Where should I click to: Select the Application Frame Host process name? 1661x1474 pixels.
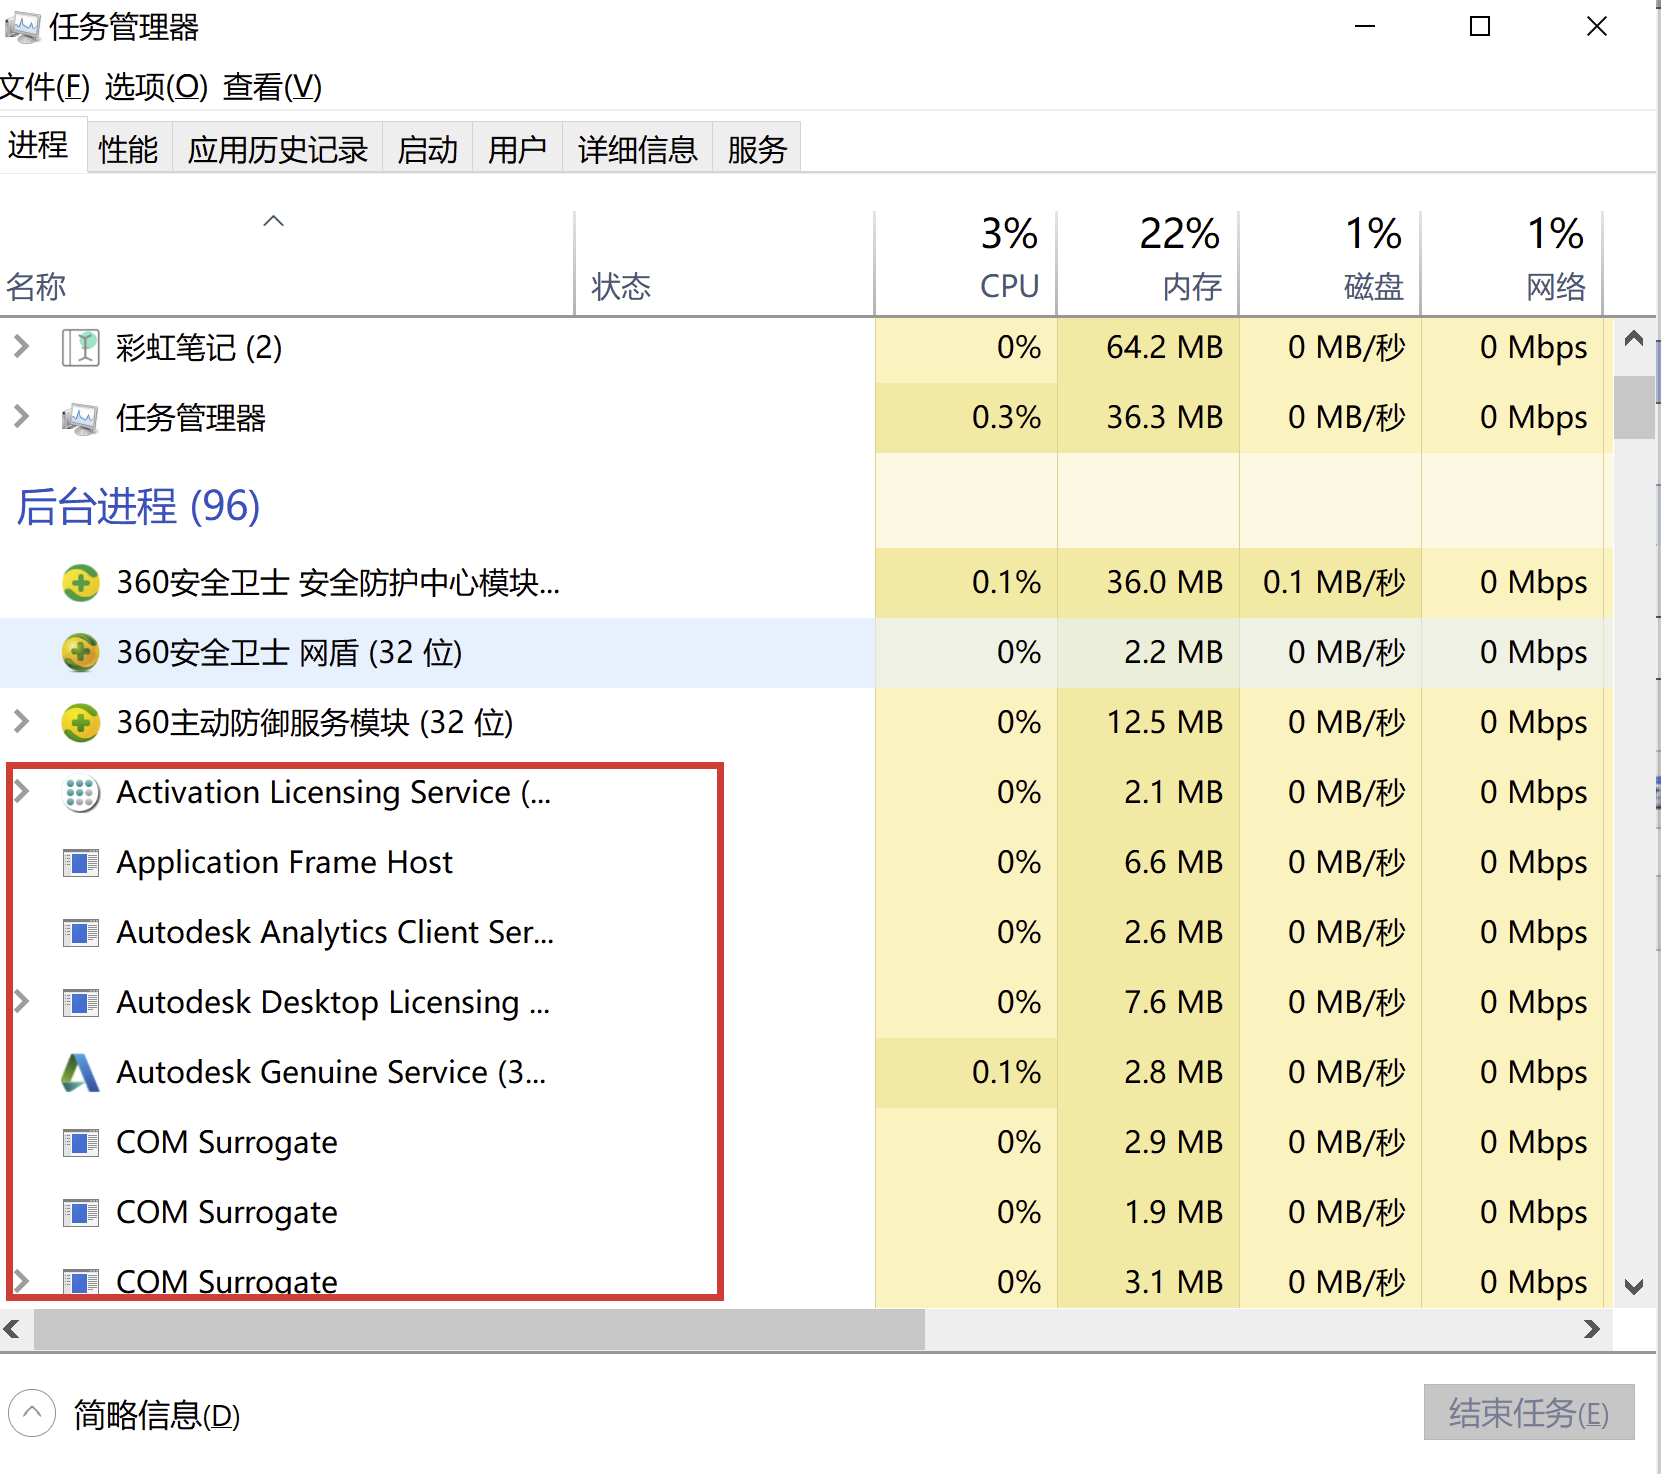pos(285,862)
